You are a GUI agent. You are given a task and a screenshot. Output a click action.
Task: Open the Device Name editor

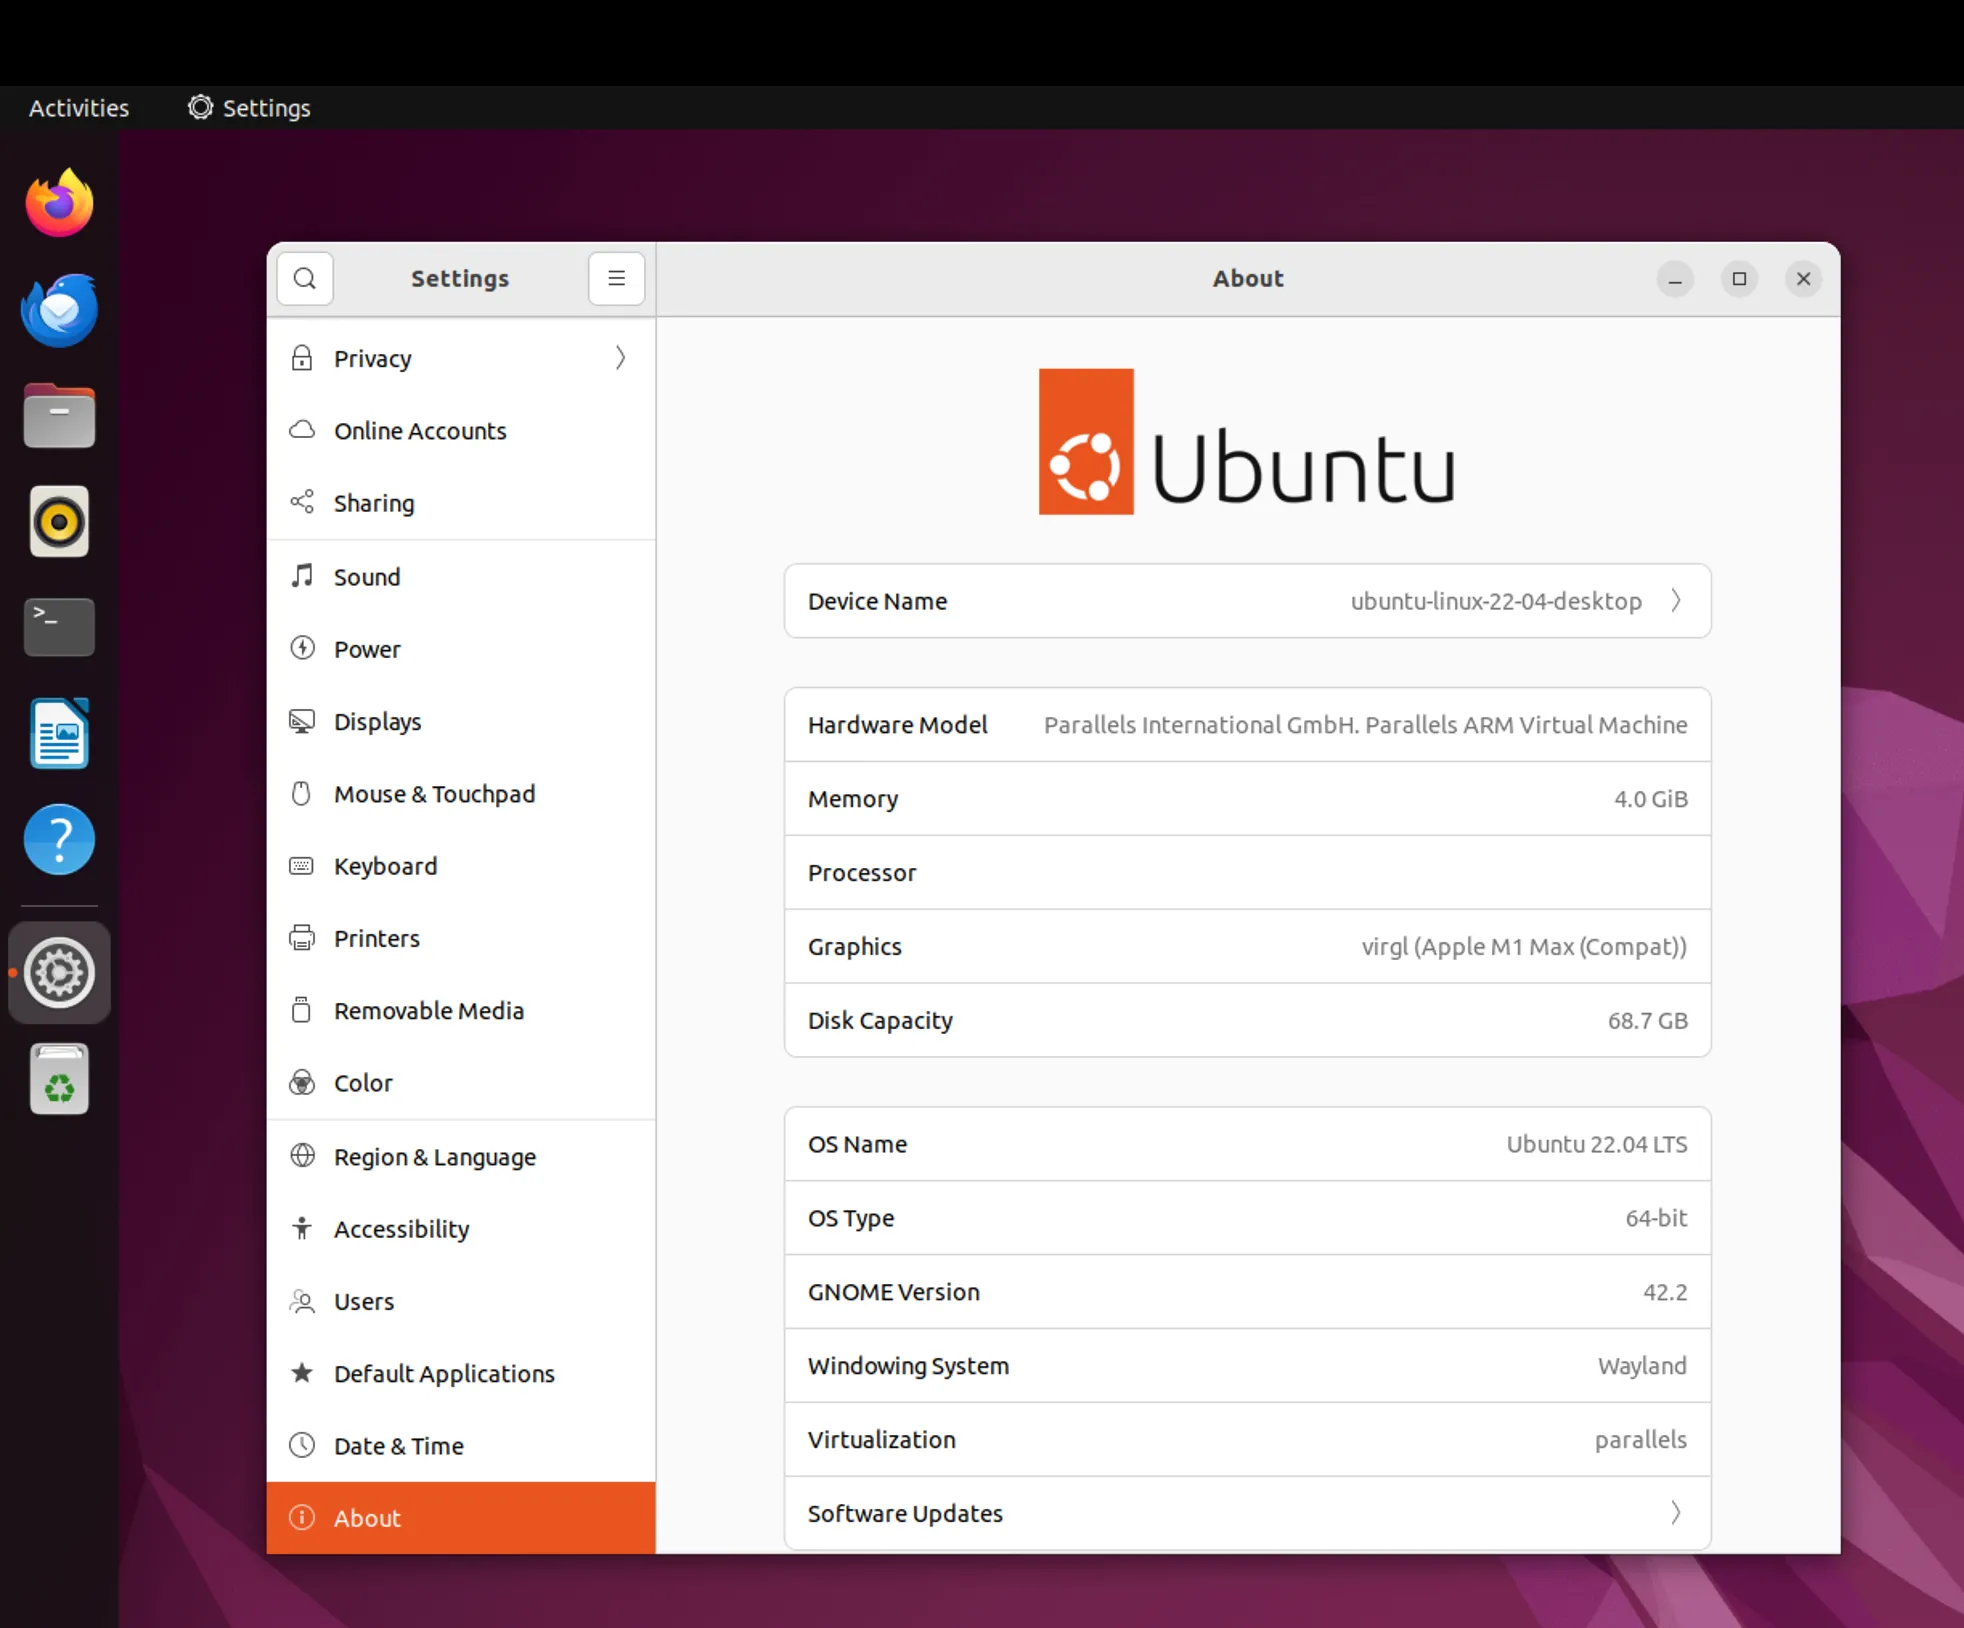point(1246,601)
